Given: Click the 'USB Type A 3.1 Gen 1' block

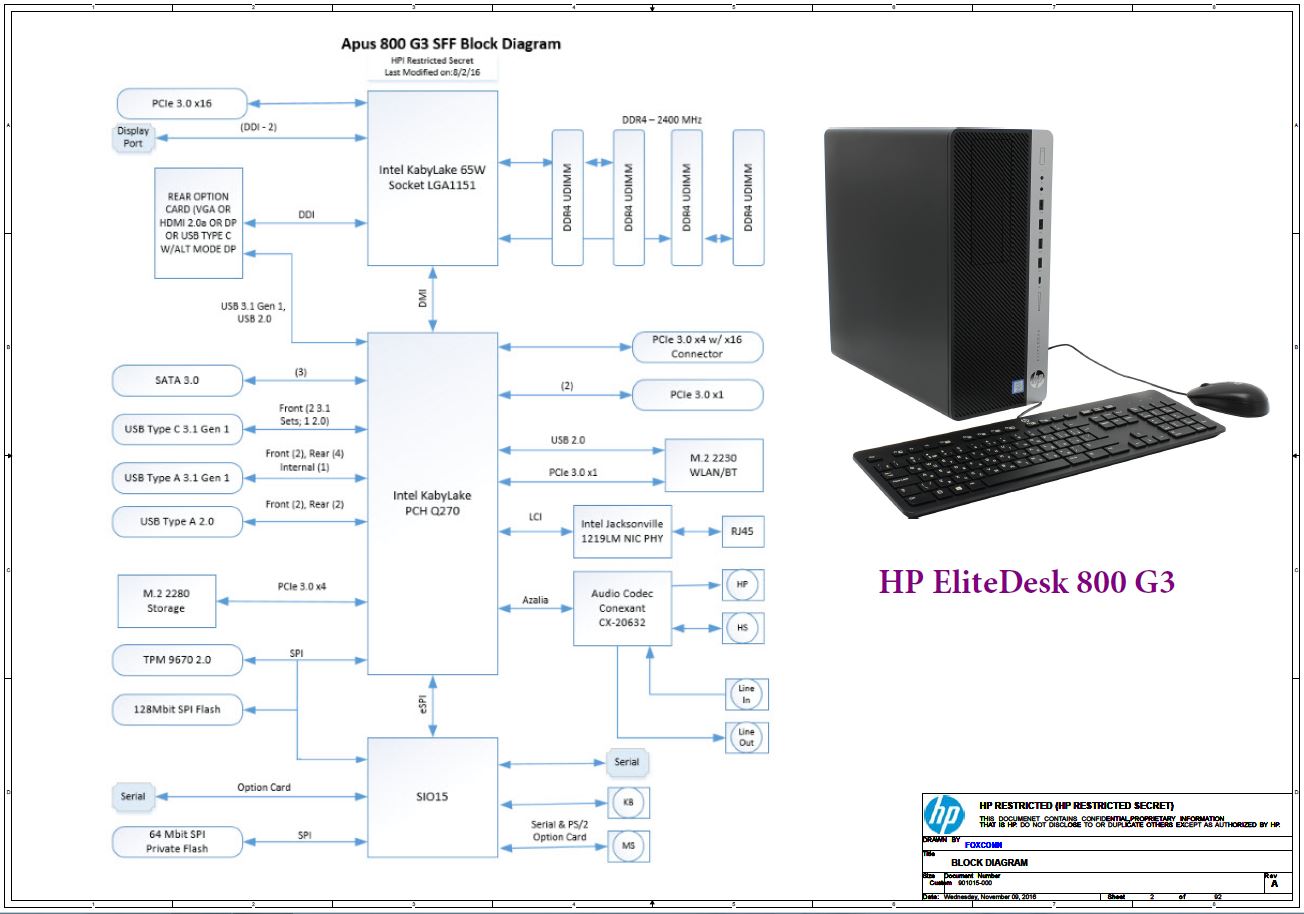Looking at the screenshot, I should click(x=178, y=478).
